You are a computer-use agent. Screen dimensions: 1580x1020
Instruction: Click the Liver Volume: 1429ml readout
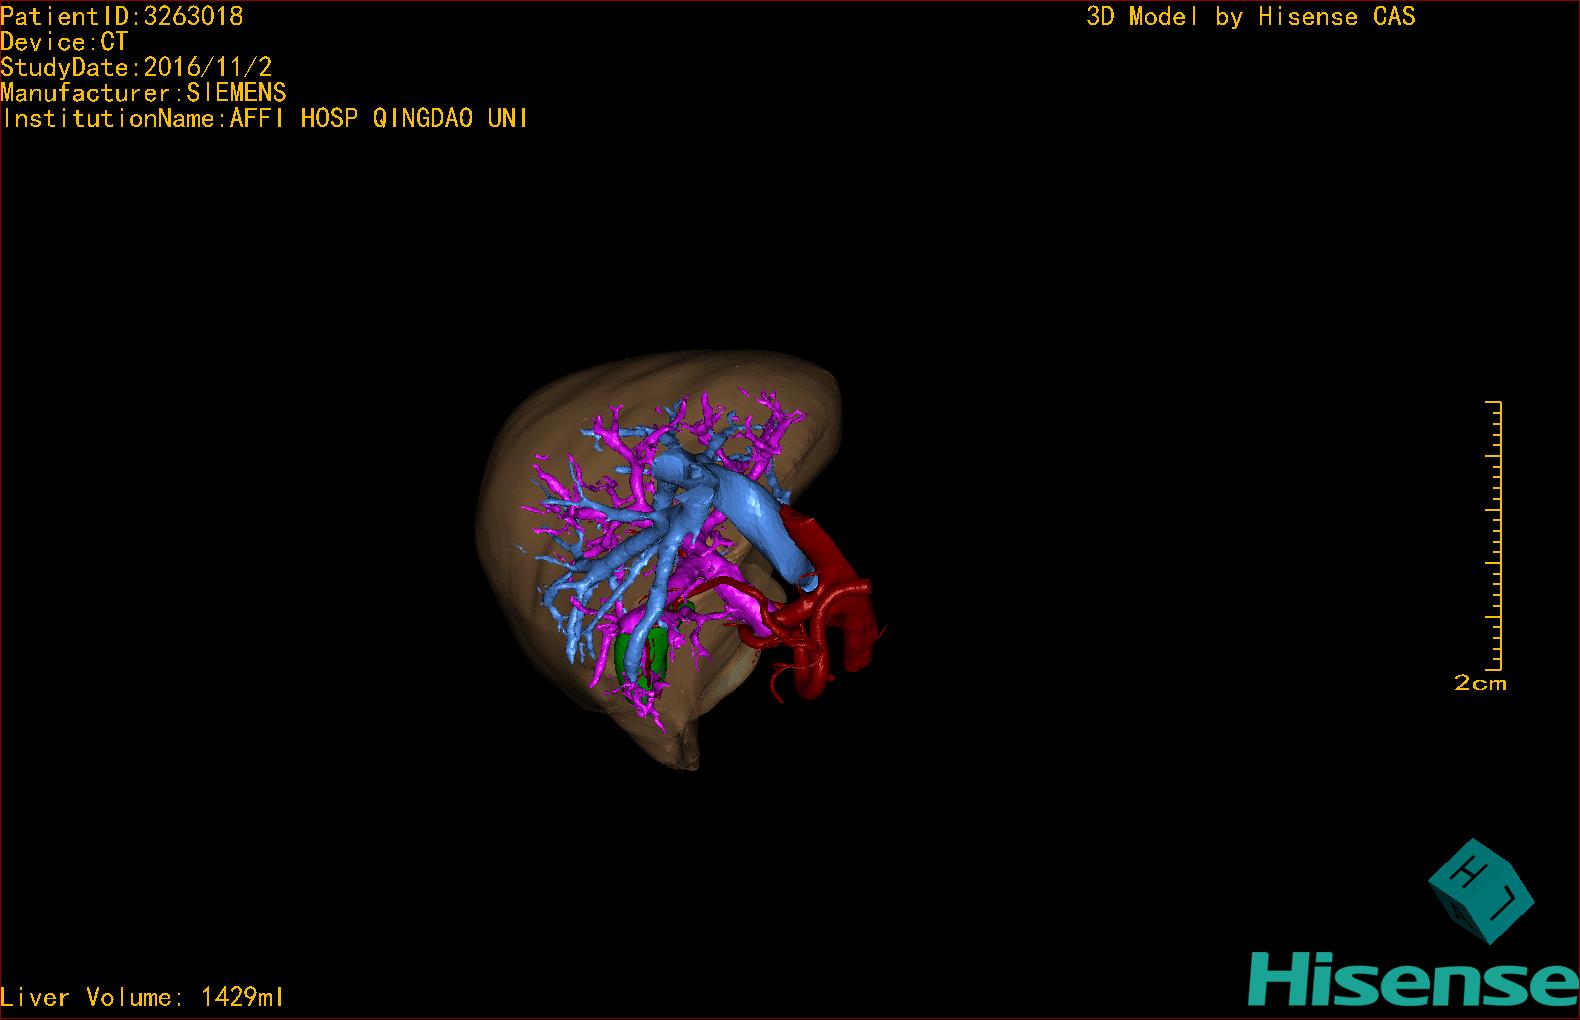click(x=142, y=997)
